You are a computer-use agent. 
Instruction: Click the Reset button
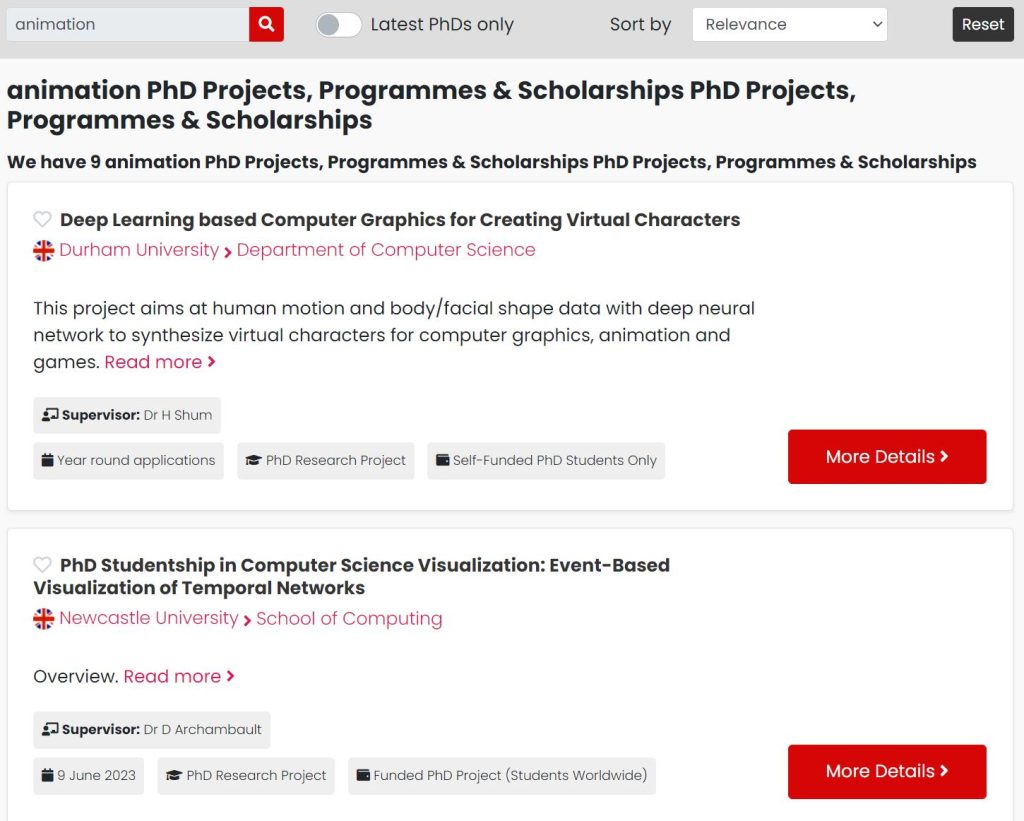(982, 24)
